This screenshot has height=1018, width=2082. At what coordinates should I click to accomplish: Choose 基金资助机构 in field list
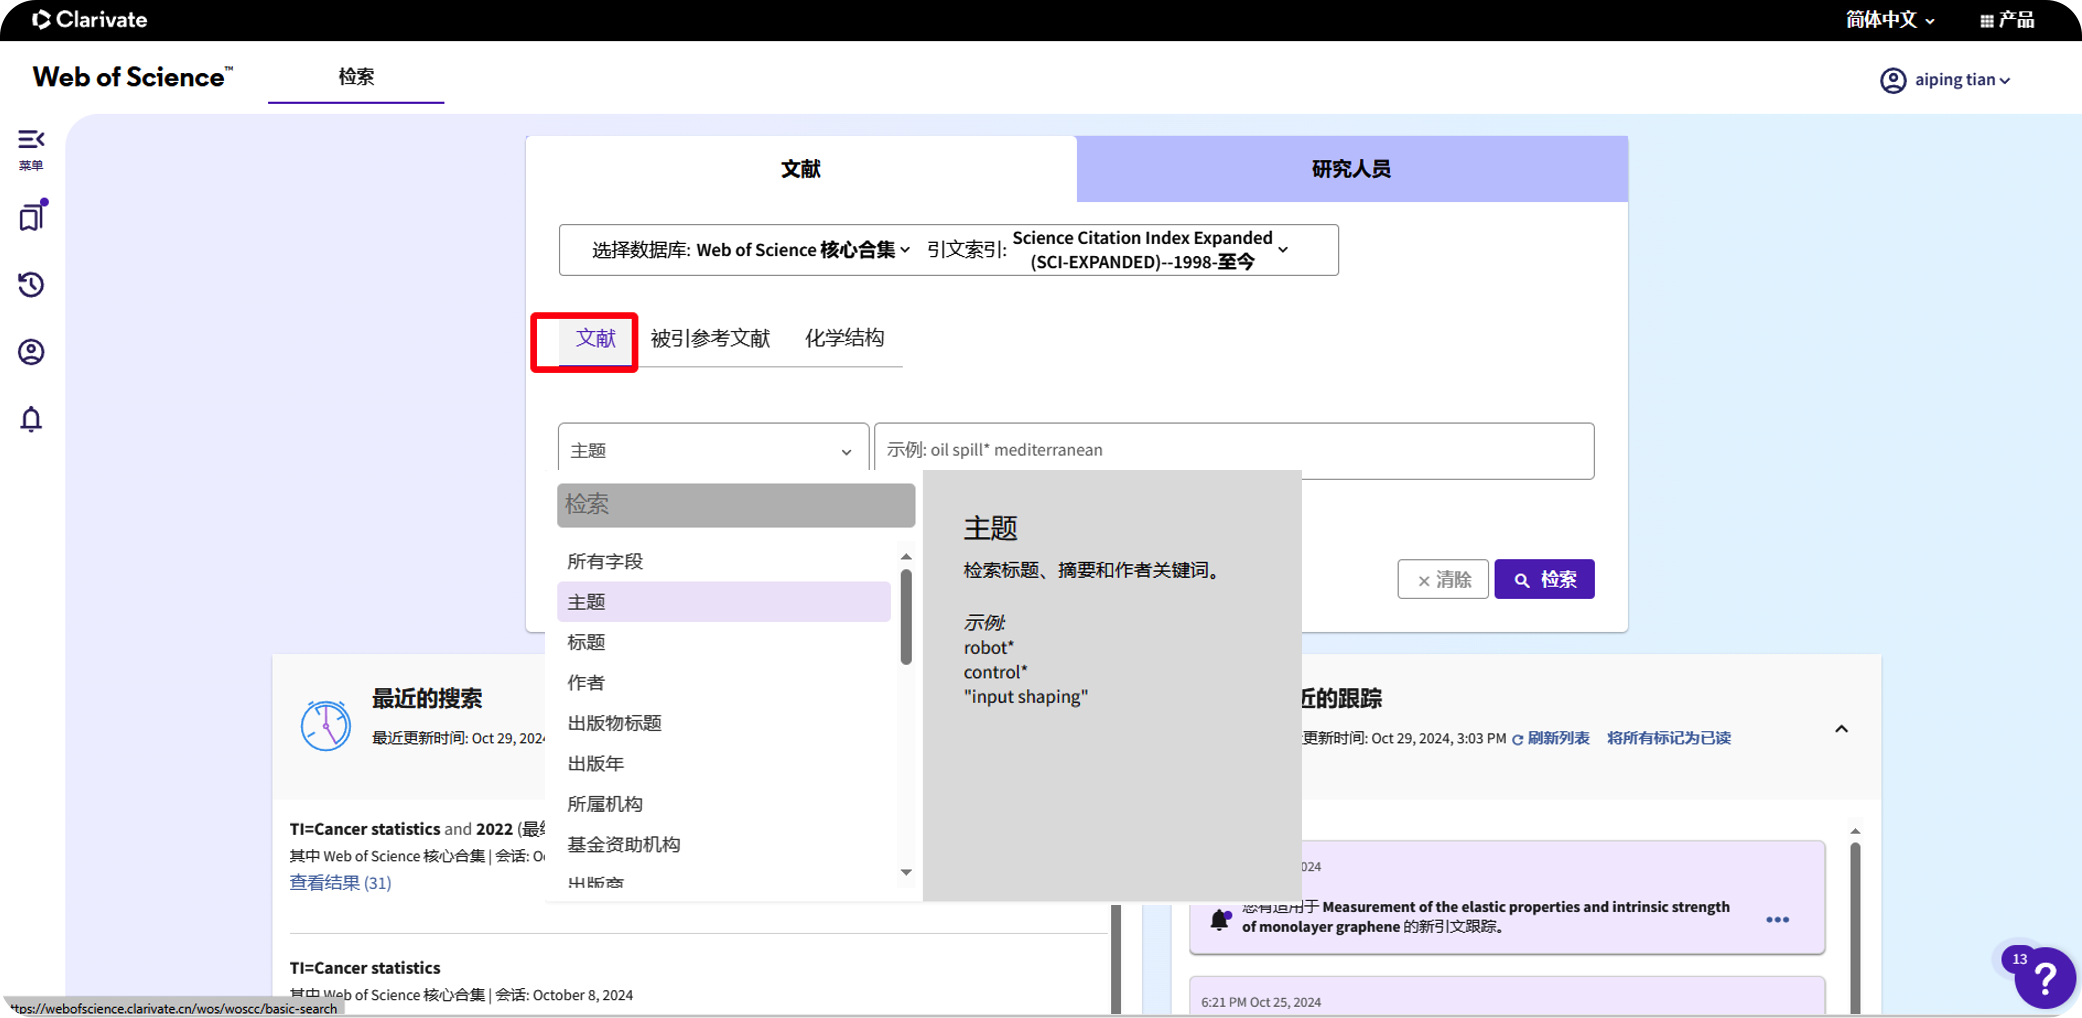(724, 844)
